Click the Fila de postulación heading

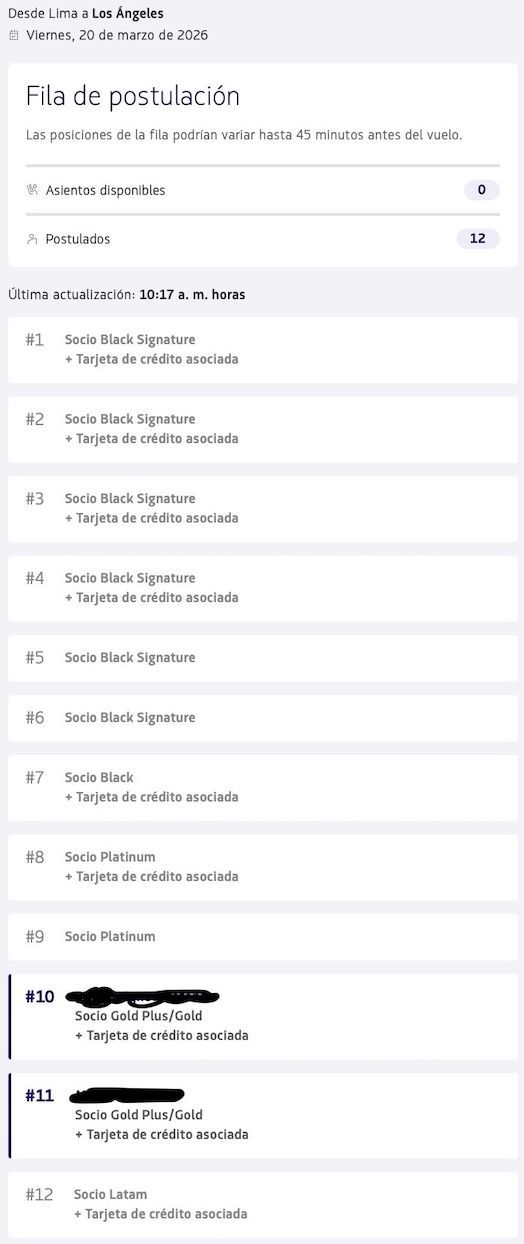coord(133,97)
